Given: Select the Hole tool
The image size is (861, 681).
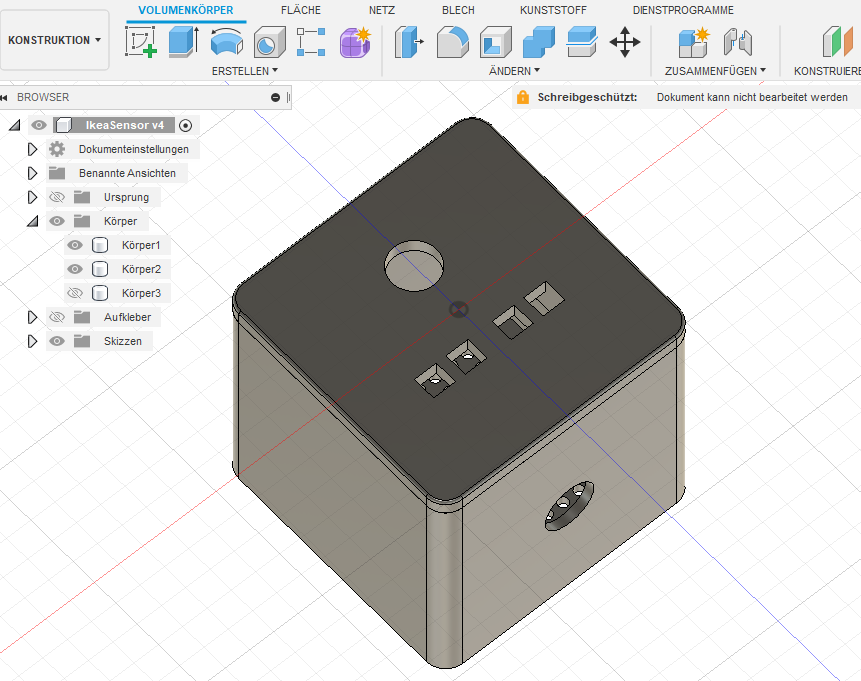Looking at the screenshot, I should click(270, 42).
